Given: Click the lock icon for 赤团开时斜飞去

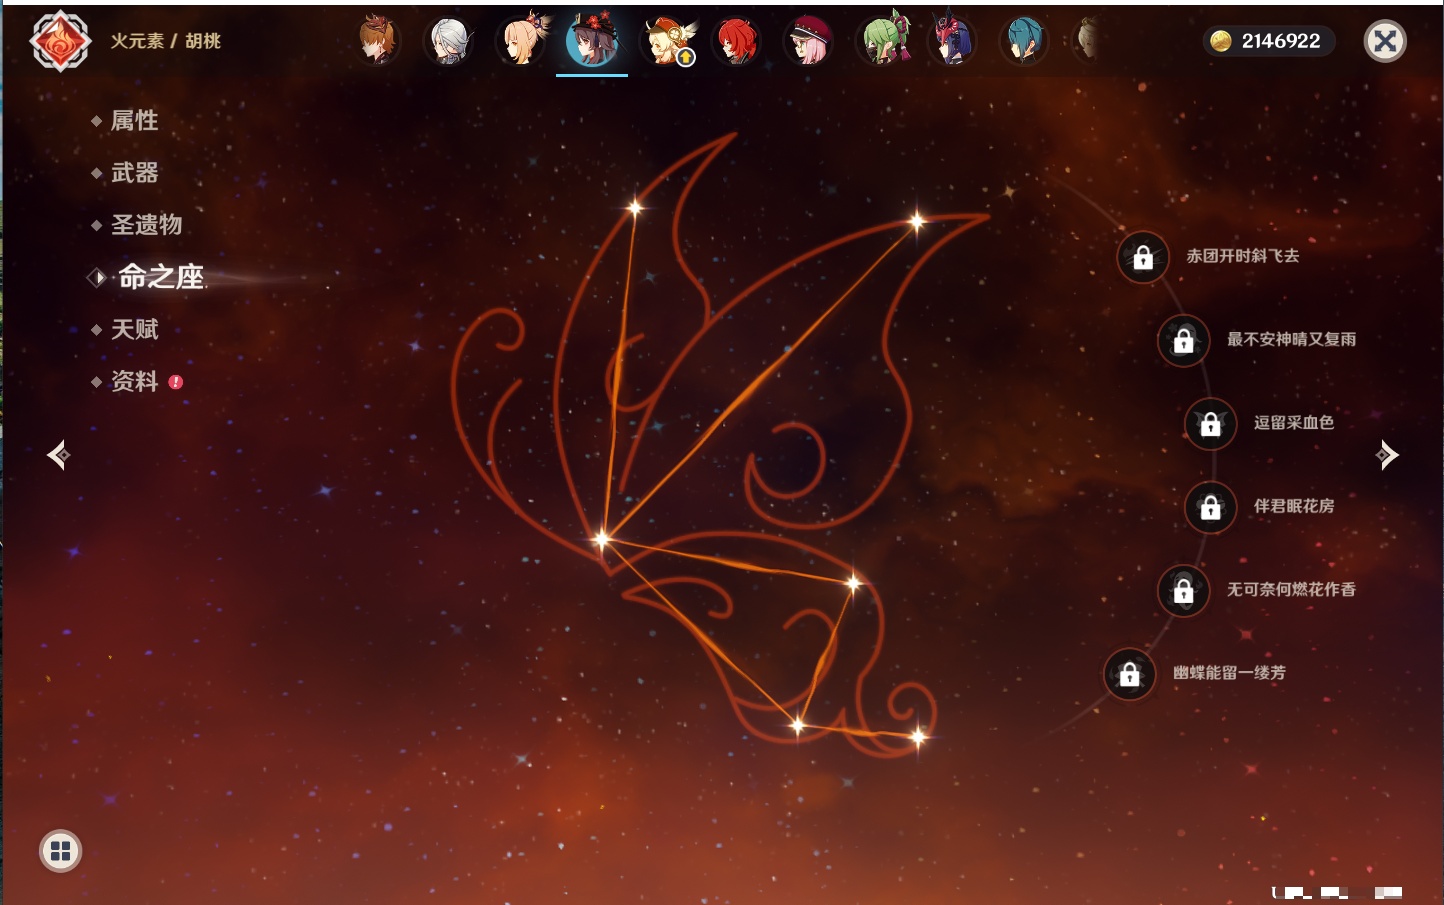Looking at the screenshot, I should click(x=1143, y=258).
